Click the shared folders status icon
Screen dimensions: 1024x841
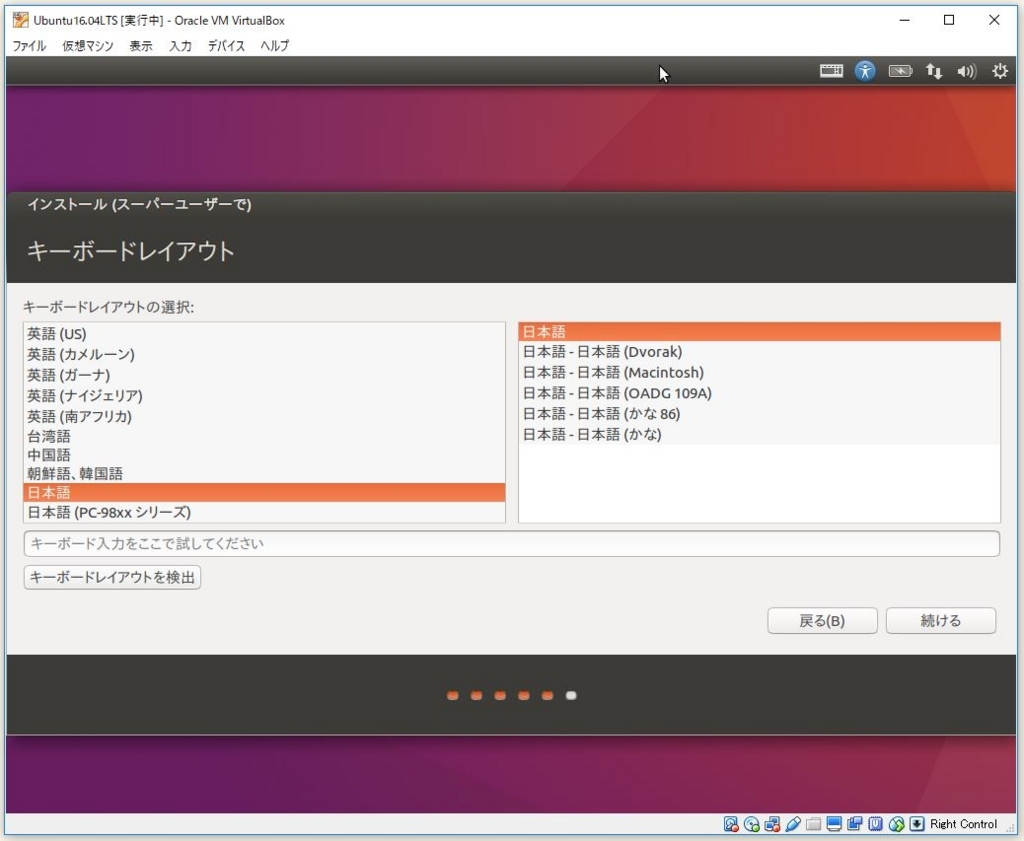tap(813, 824)
